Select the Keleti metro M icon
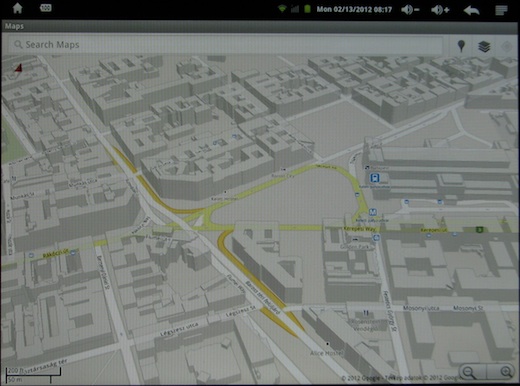This screenshot has width=520, height=386. (x=373, y=212)
